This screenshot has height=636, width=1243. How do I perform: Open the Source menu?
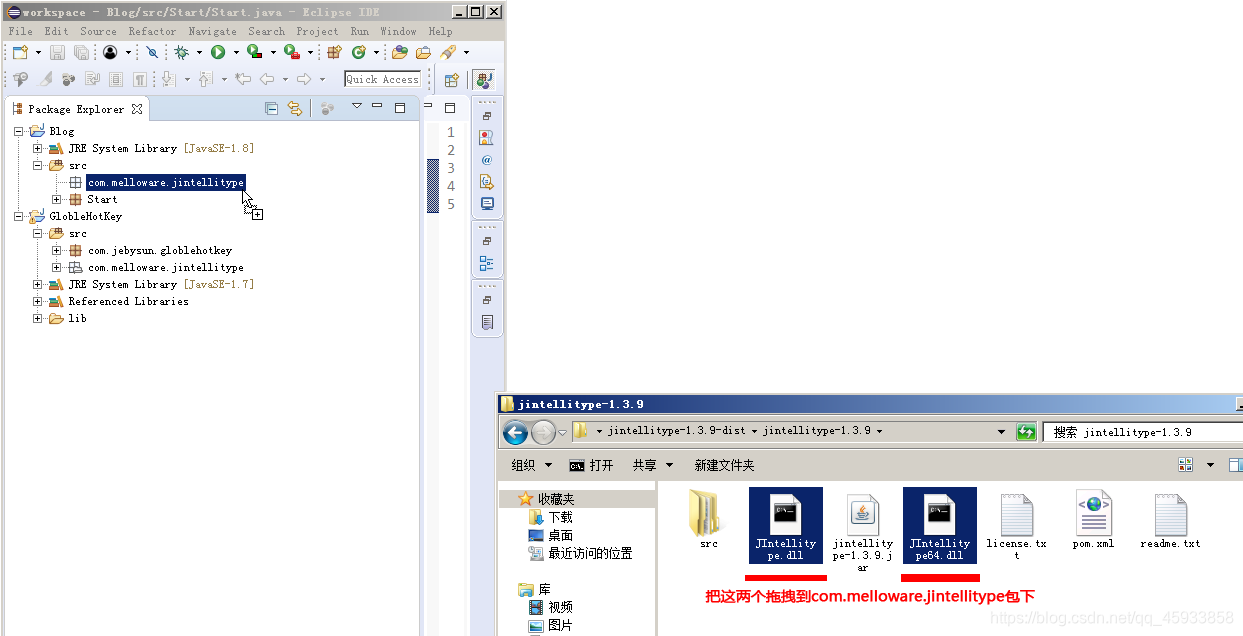pos(98,31)
